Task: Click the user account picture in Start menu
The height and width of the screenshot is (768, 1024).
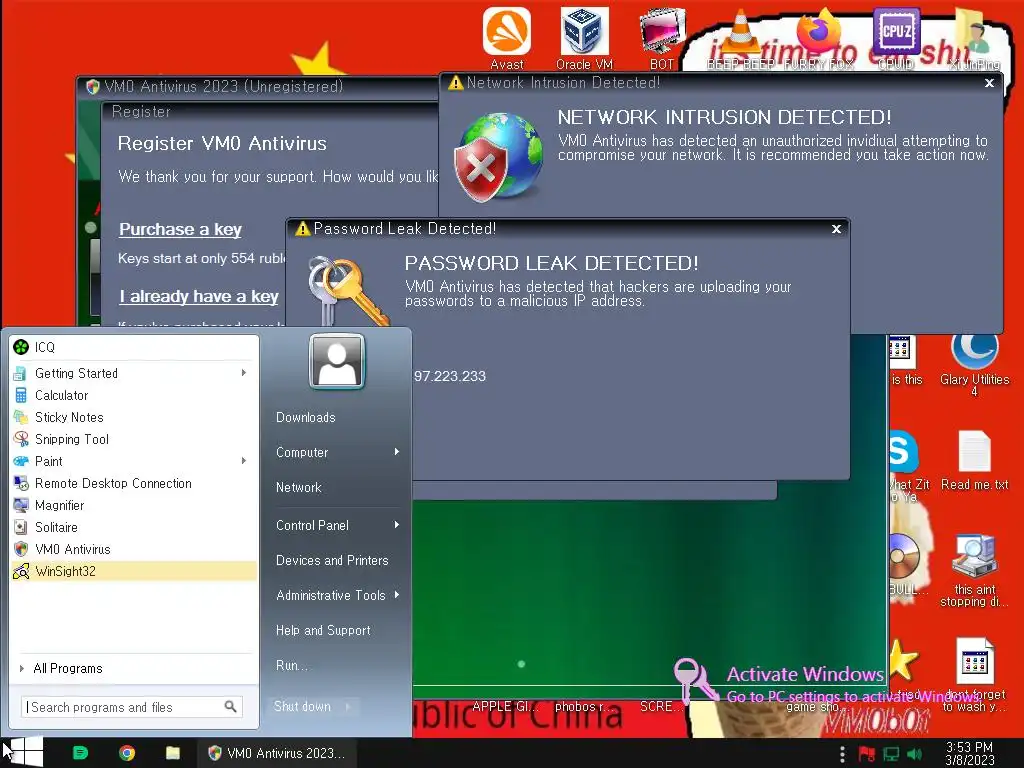Action: tap(337, 361)
